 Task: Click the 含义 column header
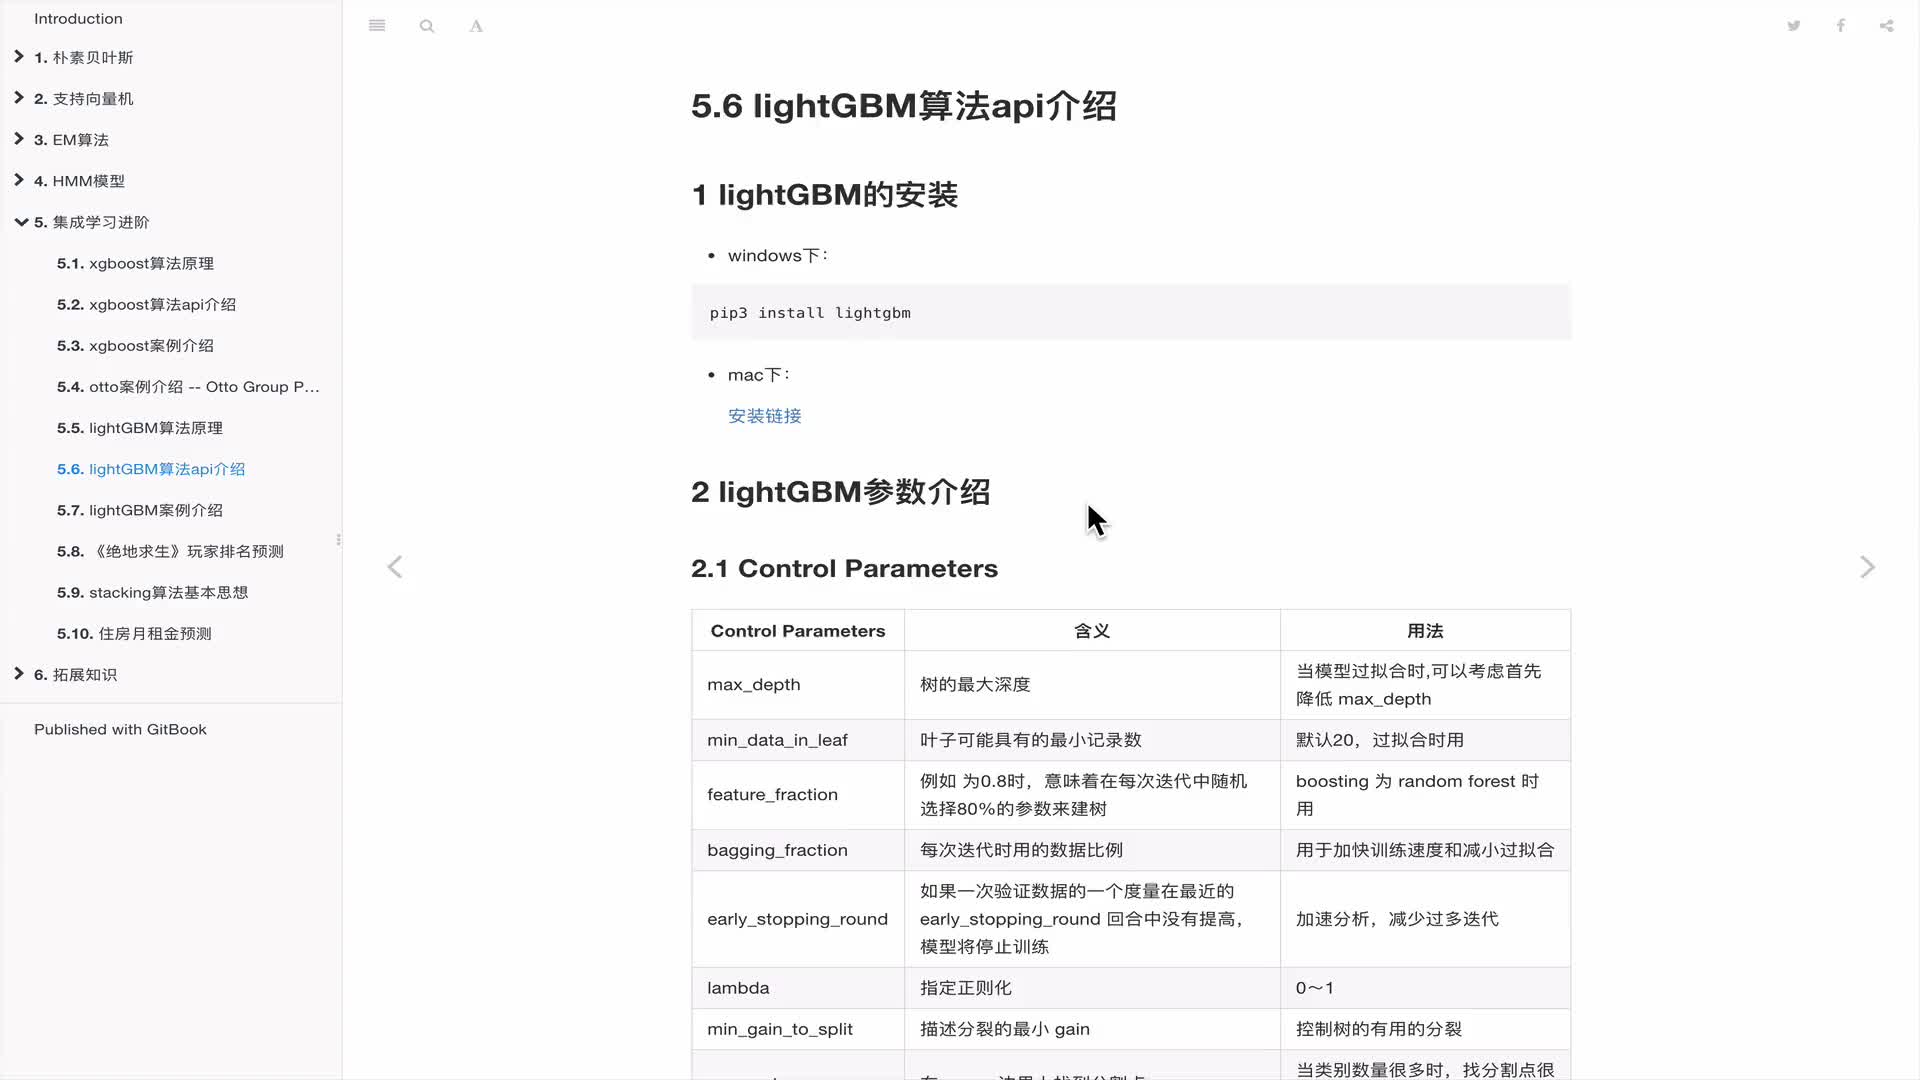coord(1092,631)
